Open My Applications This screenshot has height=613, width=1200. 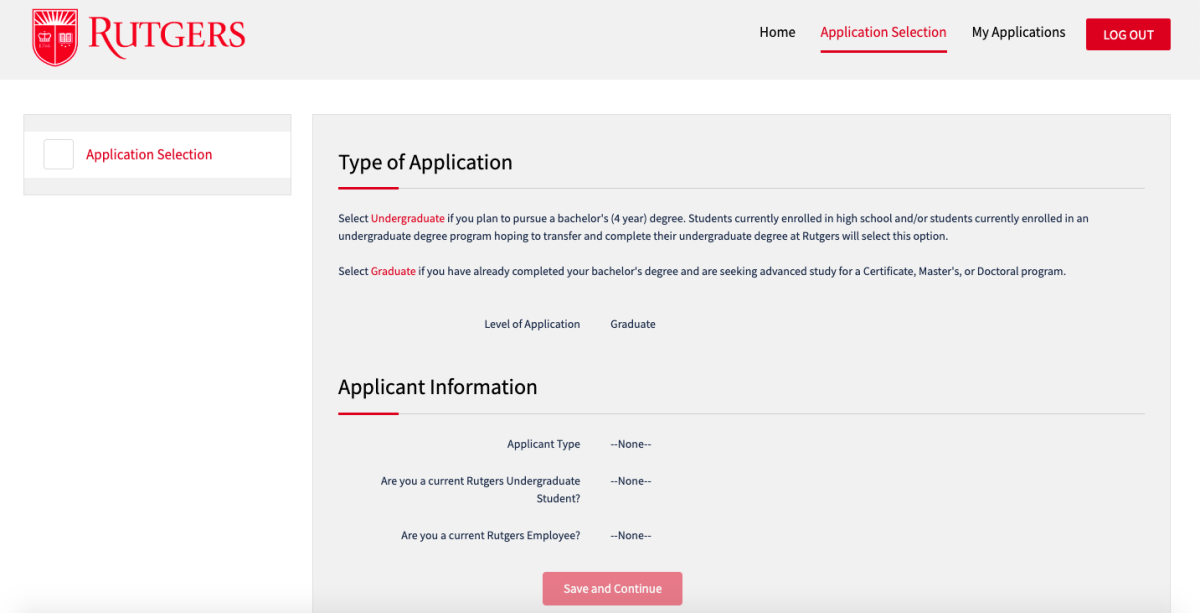(x=1018, y=32)
